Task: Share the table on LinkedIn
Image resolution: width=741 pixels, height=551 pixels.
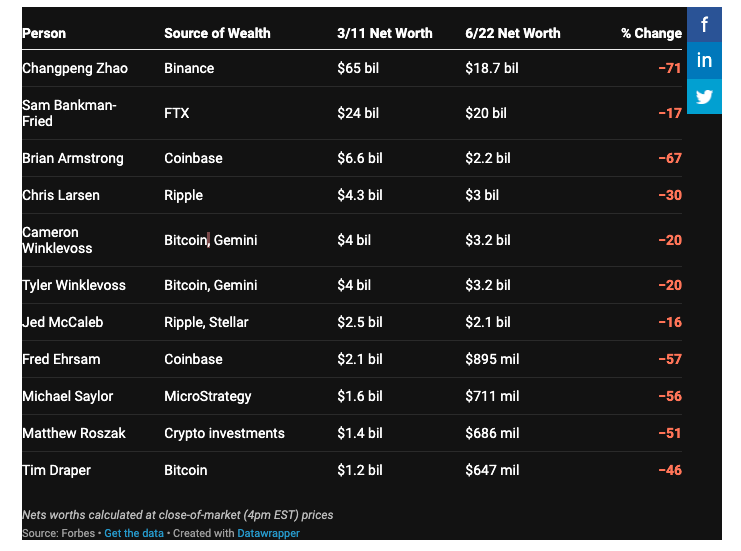Action: coord(704,61)
